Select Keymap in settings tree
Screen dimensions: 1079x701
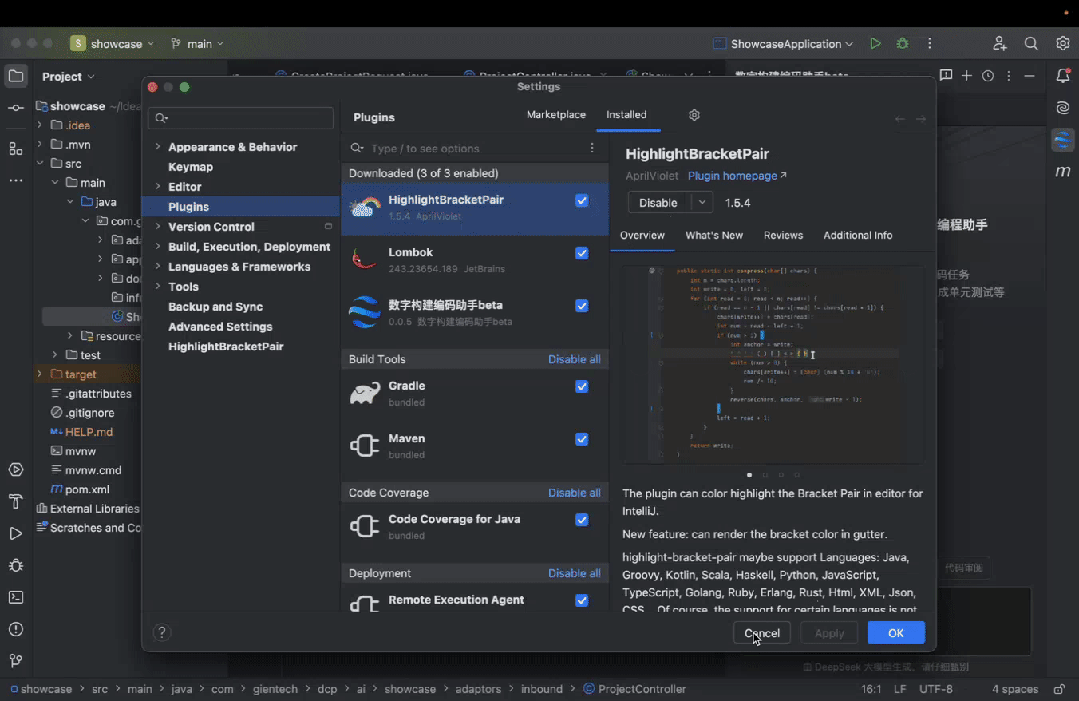[191, 166]
